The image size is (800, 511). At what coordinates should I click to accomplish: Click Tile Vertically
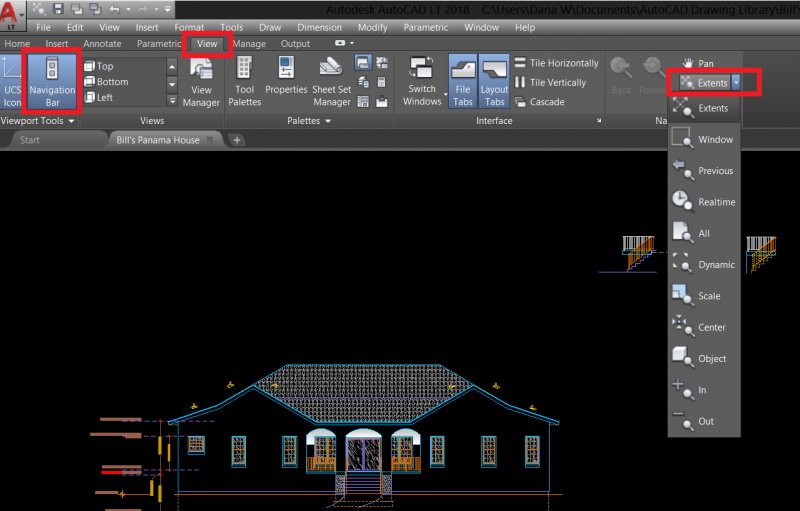(x=550, y=82)
